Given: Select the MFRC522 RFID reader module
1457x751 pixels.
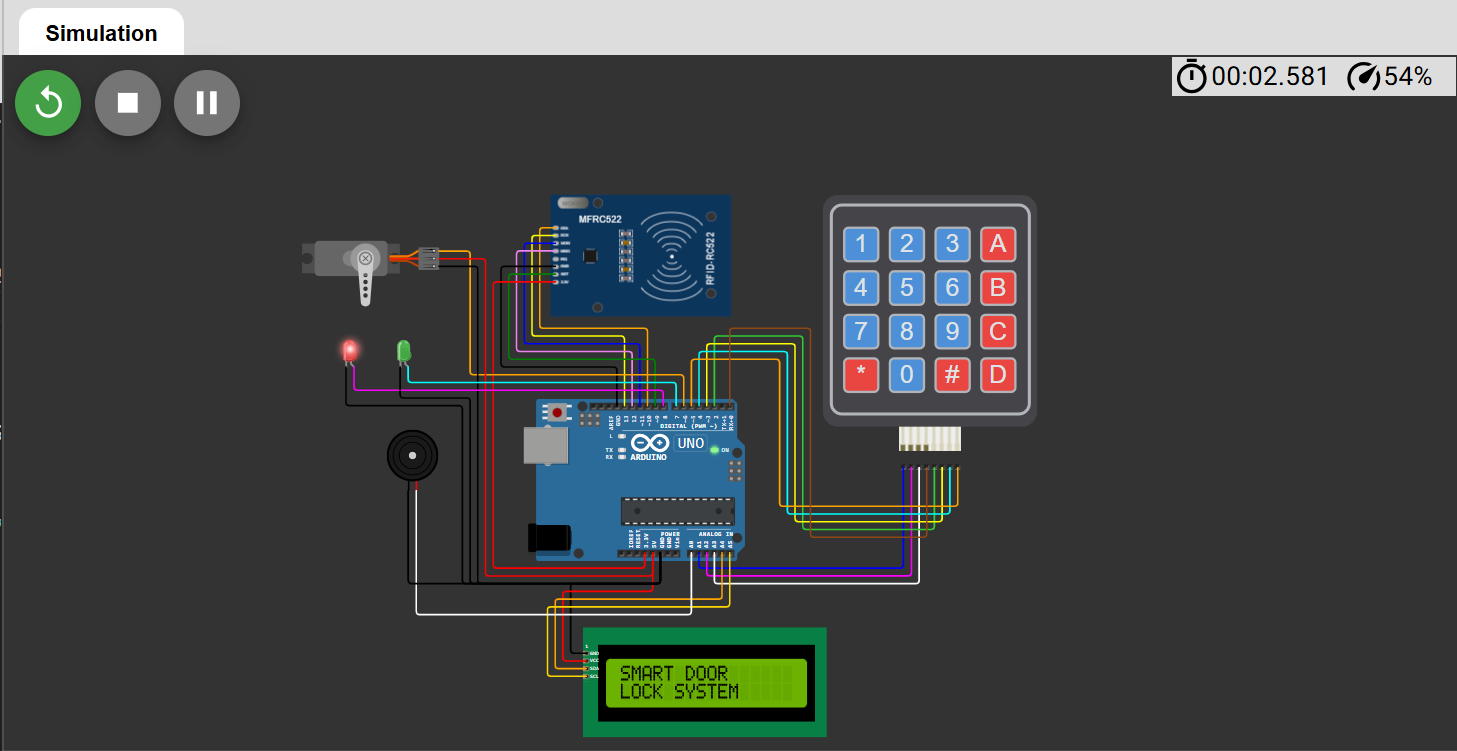Looking at the screenshot, I should click(x=641, y=255).
